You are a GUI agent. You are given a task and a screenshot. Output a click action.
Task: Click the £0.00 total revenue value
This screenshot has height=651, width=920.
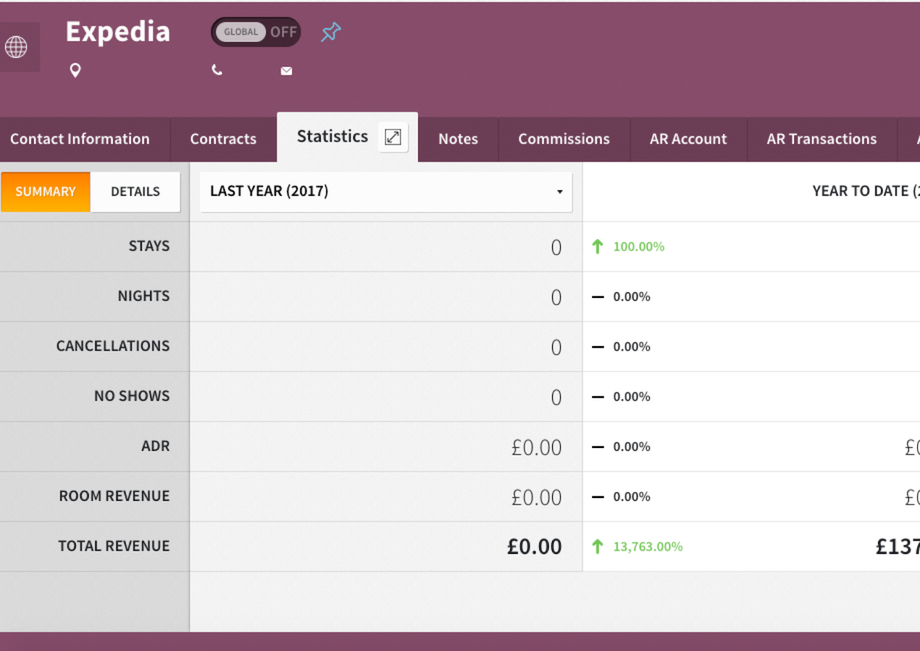click(535, 547)
